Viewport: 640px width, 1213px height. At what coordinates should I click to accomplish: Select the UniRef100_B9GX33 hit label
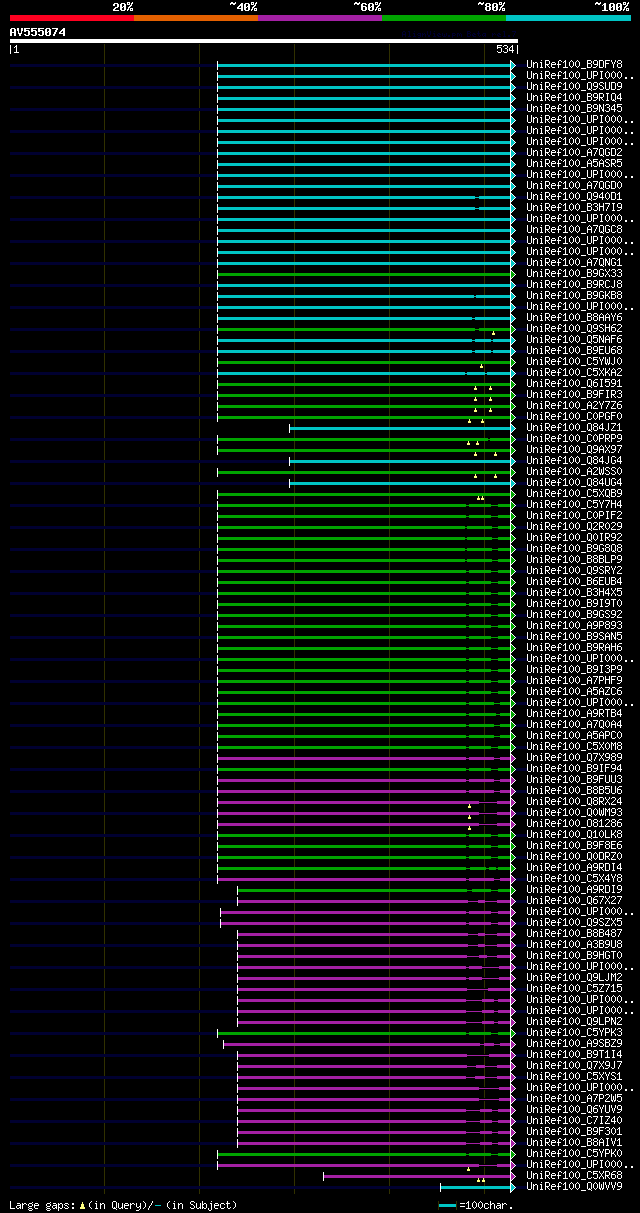pyautogui.click(x=575, y=273)
